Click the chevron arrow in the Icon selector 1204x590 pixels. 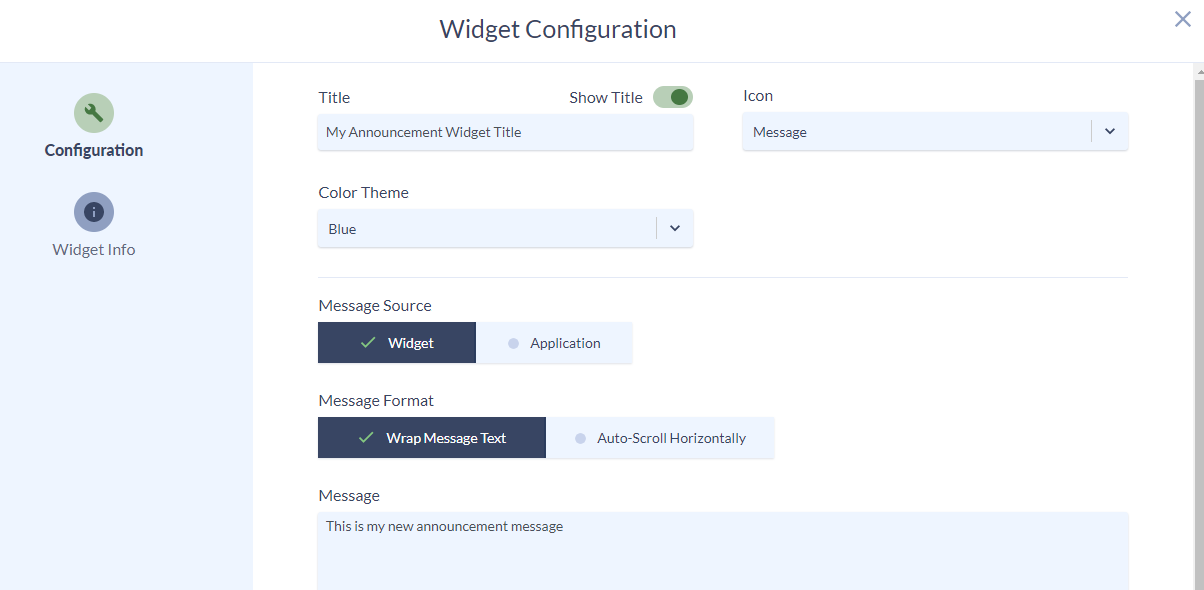(1110, 132)
